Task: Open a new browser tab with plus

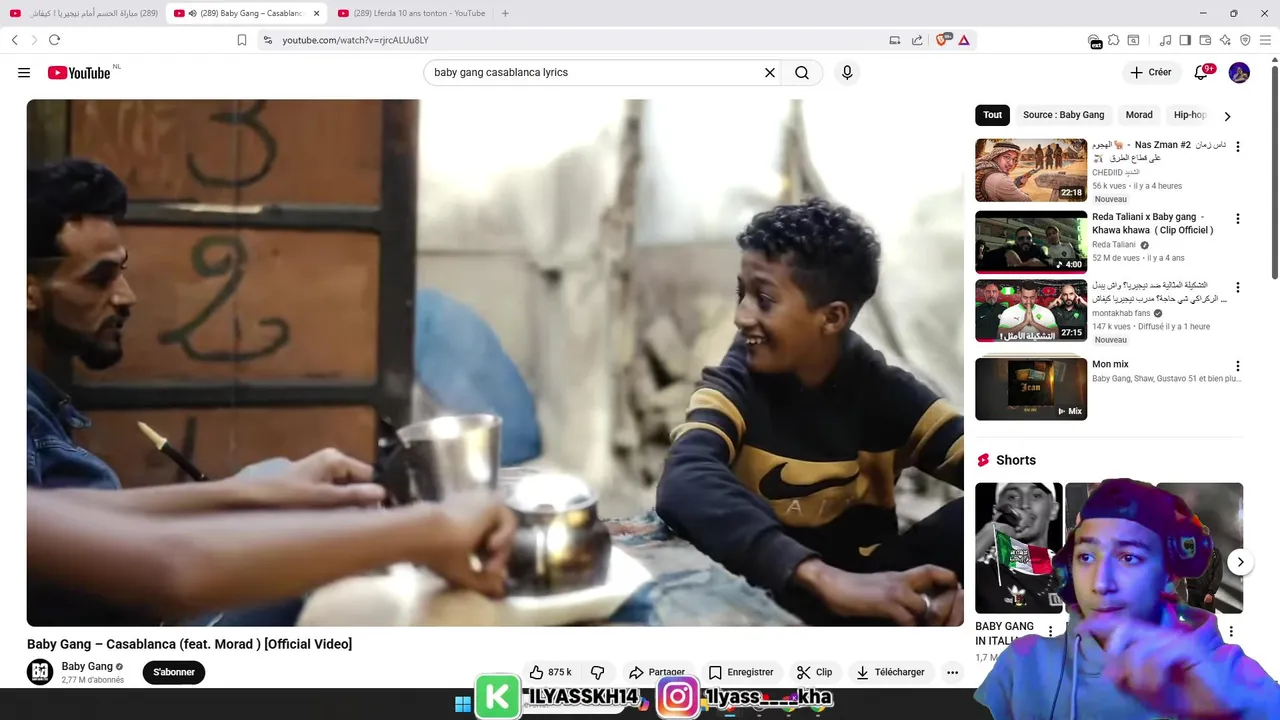Action: tap(505, 13)
